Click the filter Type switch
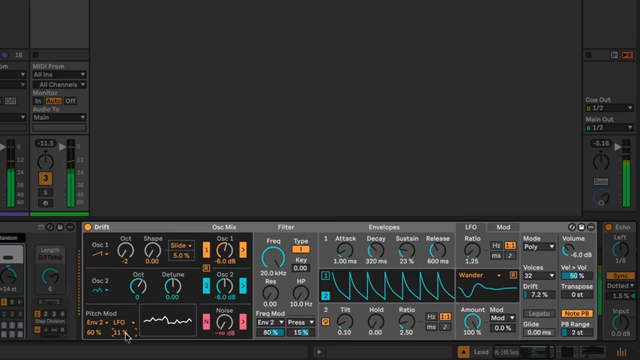 [x=301, y=249]
